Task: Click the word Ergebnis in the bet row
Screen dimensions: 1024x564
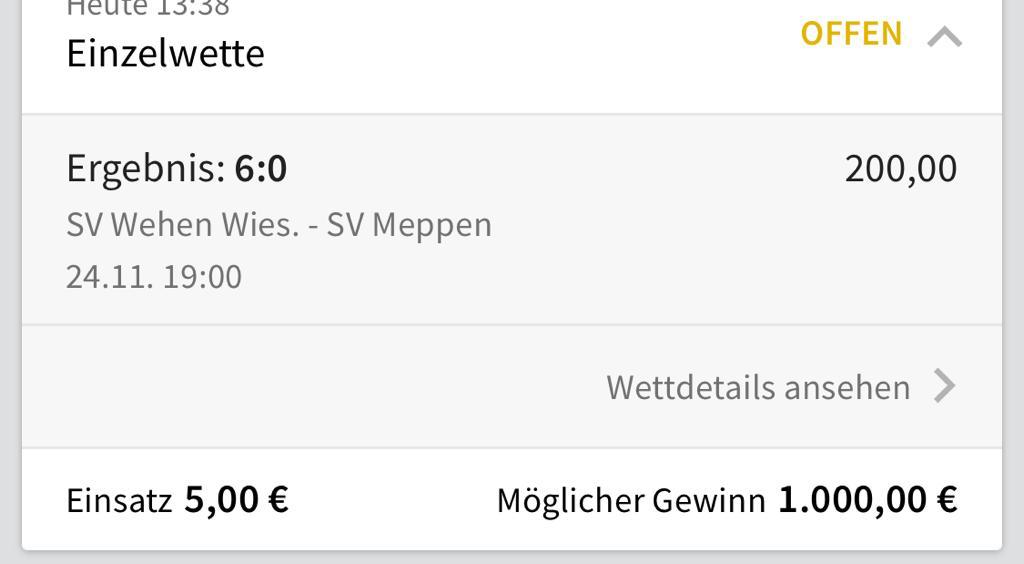Action: tap(145, 169)
